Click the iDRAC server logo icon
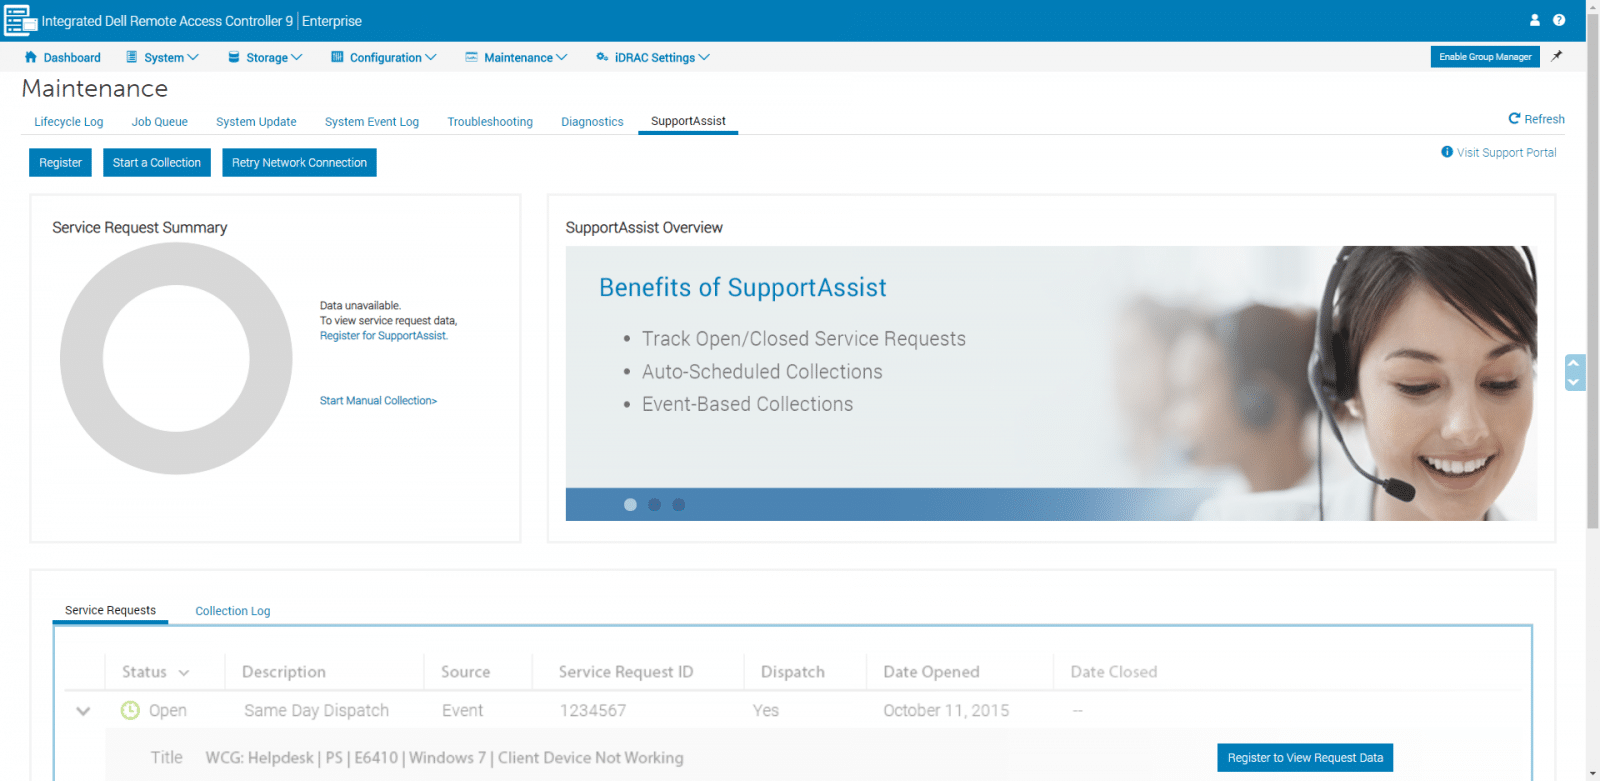The width and height of the screenshot is (1600, 781). point(20,21)
